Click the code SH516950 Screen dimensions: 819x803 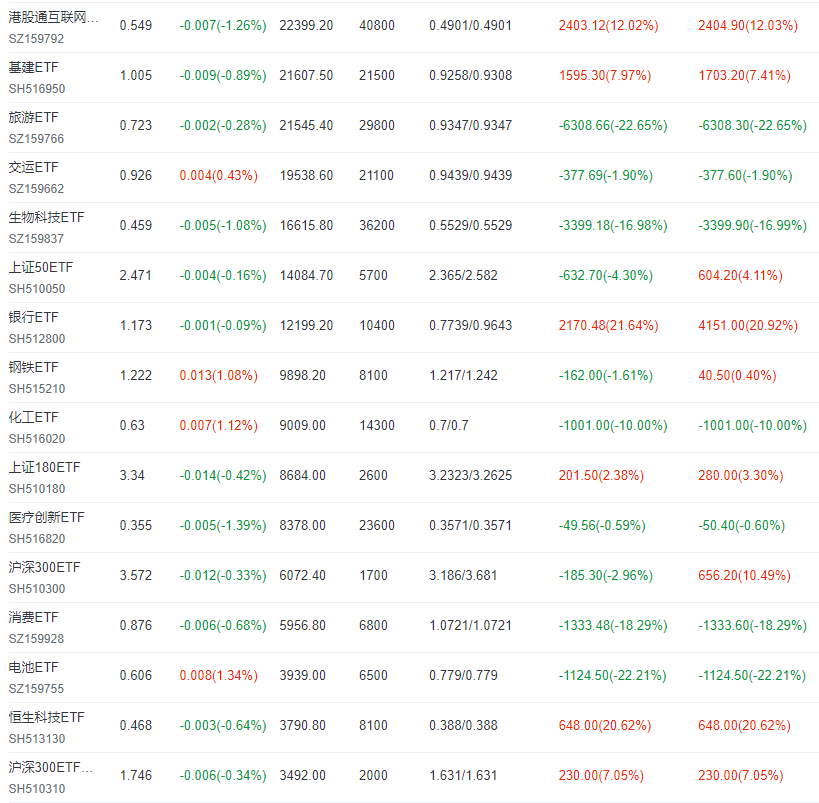(37, 89)
